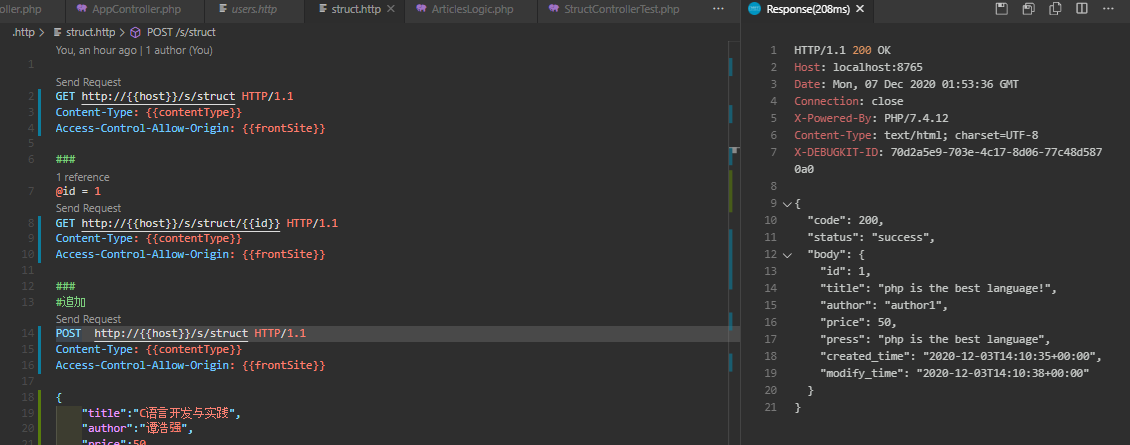Viewport: 1130px width, 445px height.
Task: Copy the response body to clipboard
Action: pos(1054,10)
